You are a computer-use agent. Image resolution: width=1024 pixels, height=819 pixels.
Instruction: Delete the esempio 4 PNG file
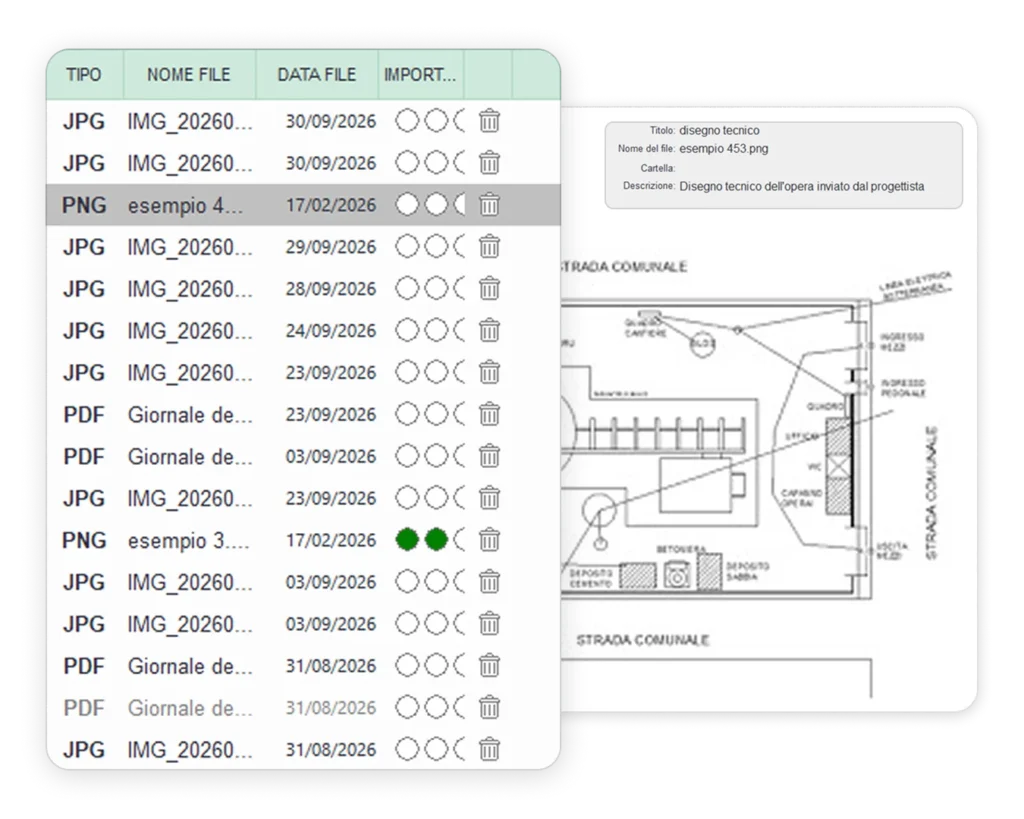pos(489,205)
